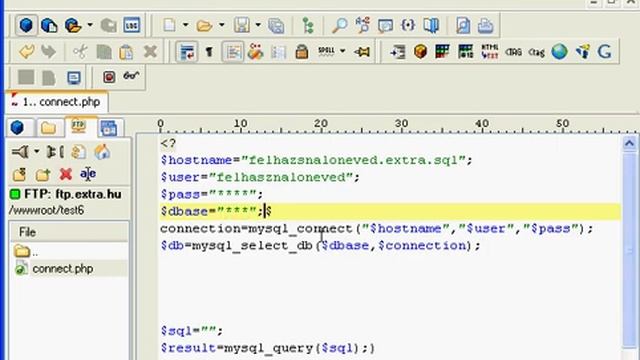Select the connect.php document tab

[x=57, y=102]
